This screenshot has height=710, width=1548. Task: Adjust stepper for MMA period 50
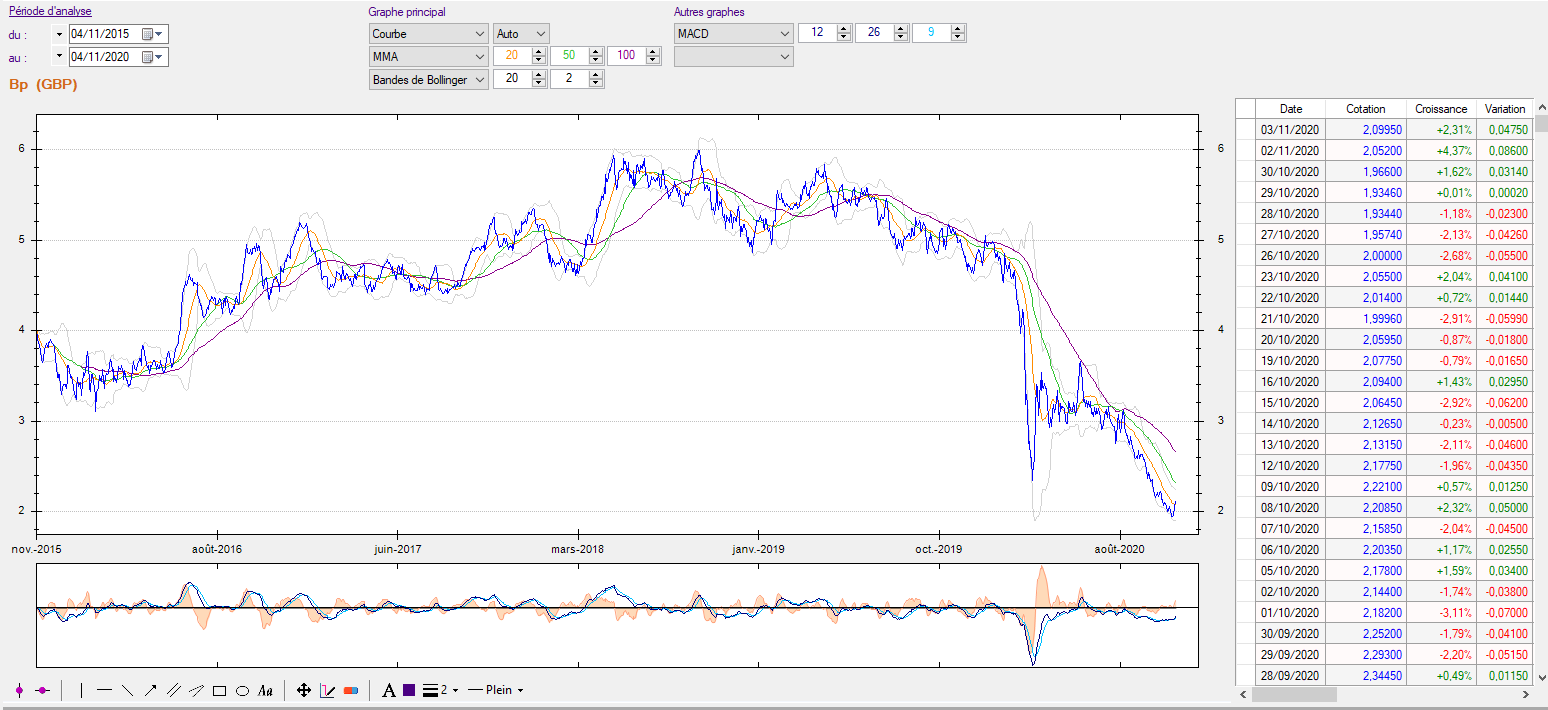tap(596, 56)
